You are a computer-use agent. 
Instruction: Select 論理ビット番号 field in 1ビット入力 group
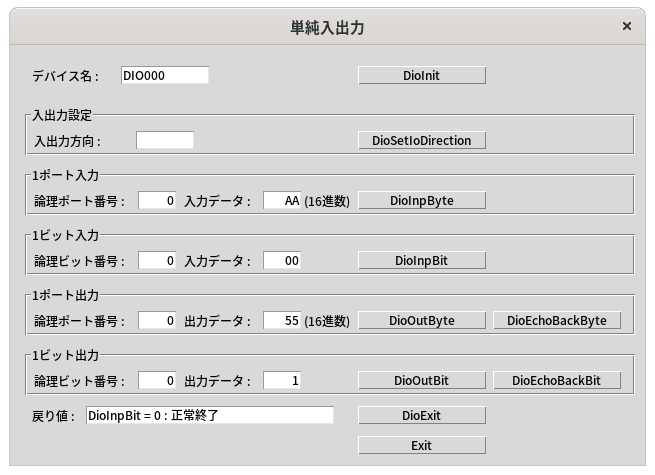click(x=157, y=260)
